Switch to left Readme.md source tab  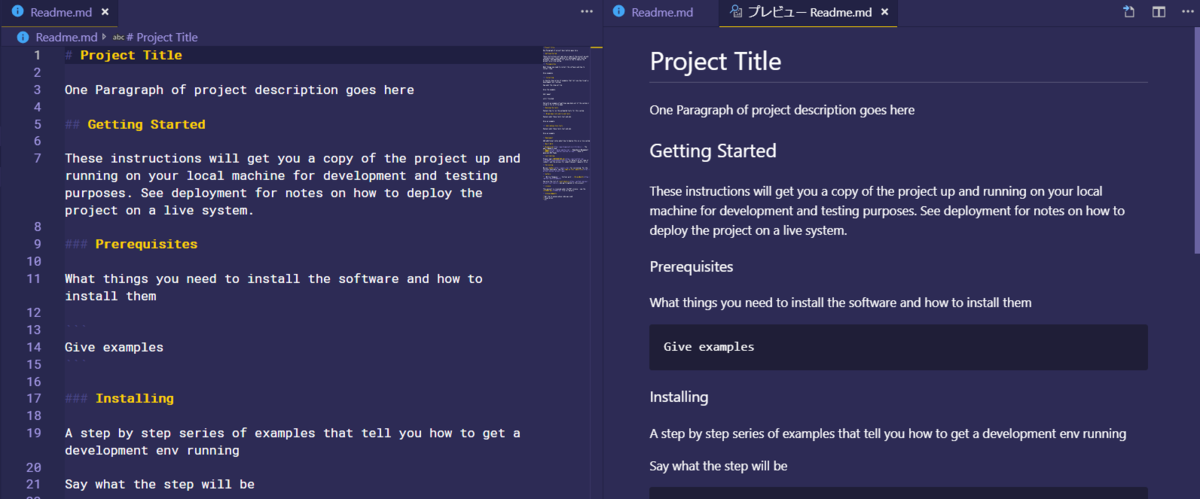click(60, 12)
